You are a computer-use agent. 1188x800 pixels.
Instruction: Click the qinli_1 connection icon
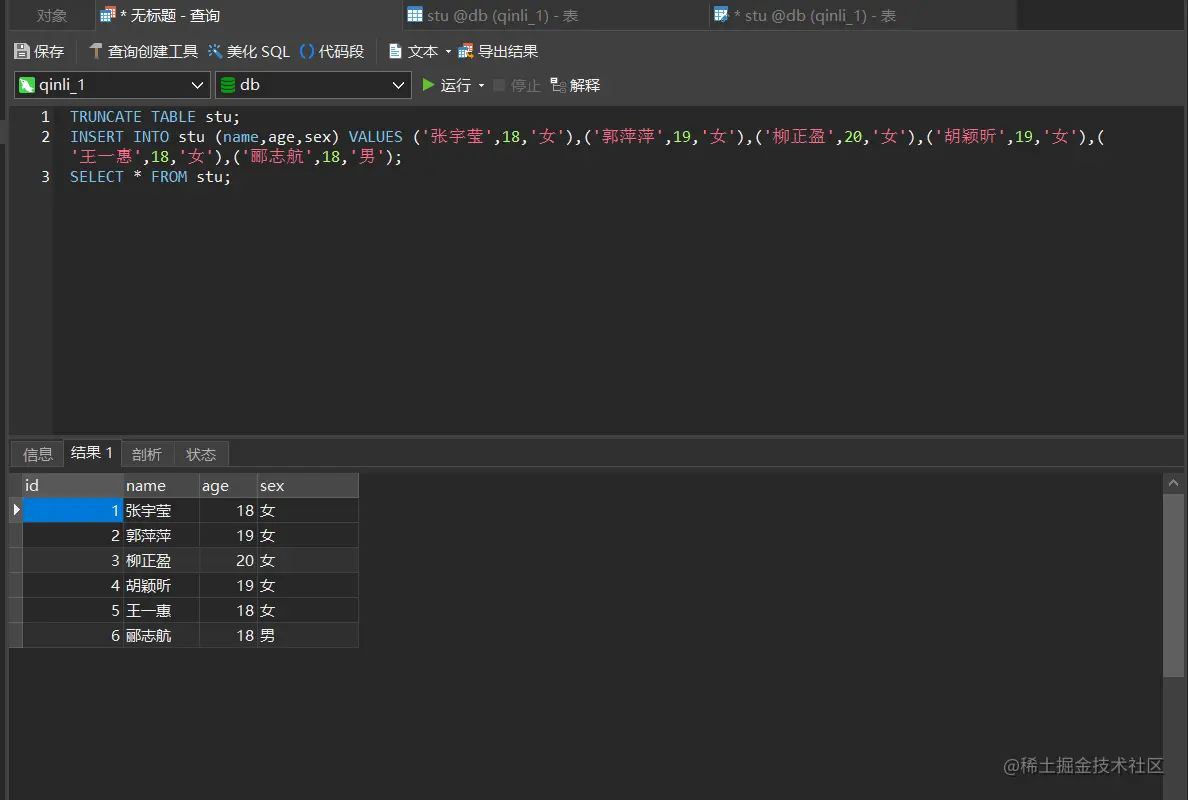pos(27,85)
